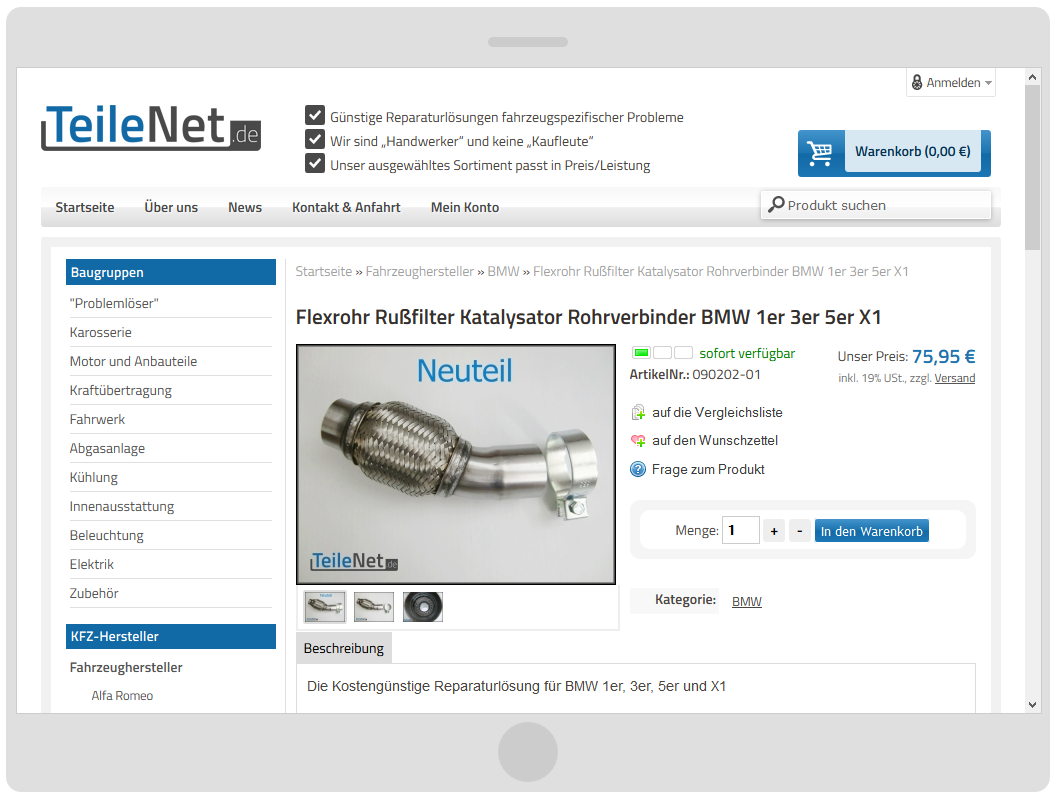The image size is (1057, 799).
Task: Open the Innenausstattung category
Action: [122, 506]
